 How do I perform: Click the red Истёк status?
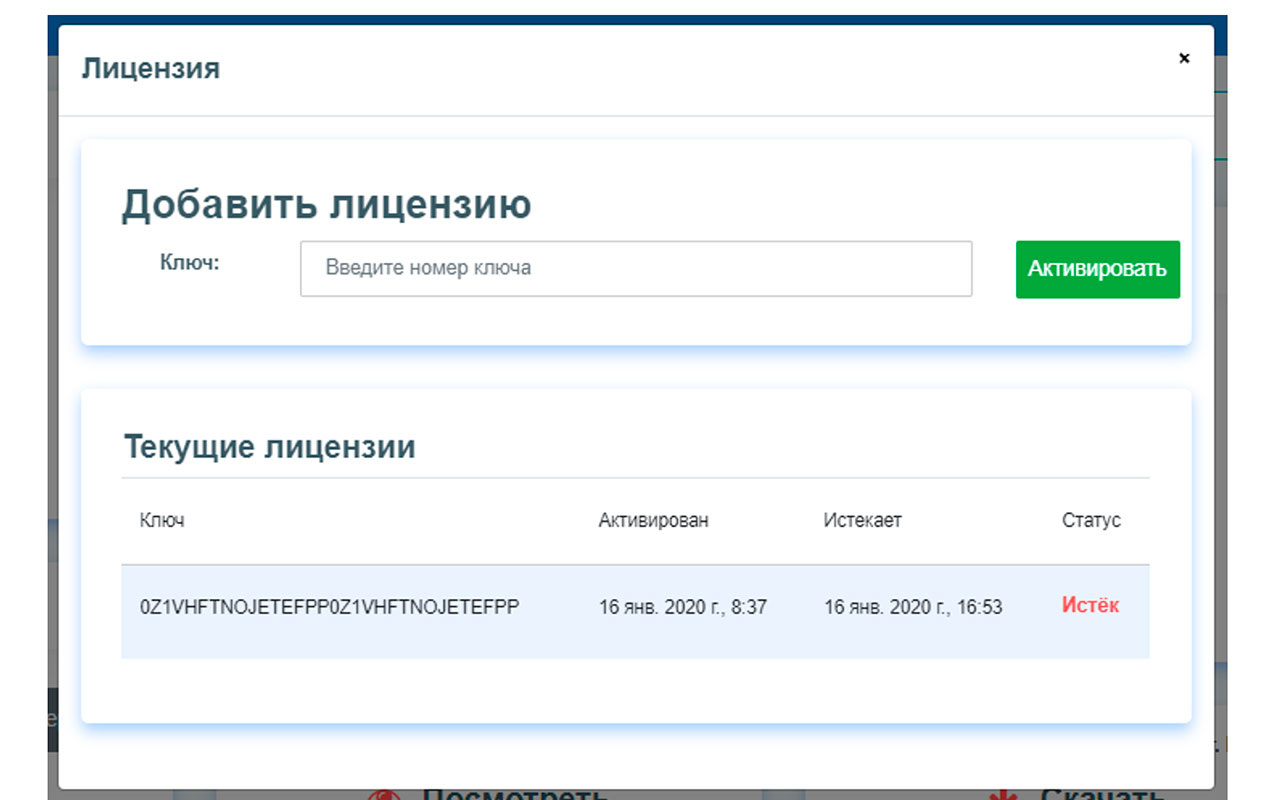(x=1090, y=606)
